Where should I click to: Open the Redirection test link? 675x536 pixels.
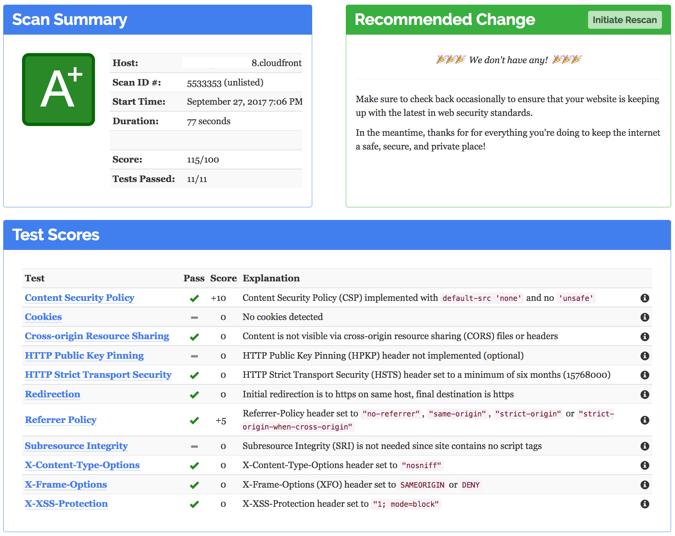pyautogui.click(x=53, y=394)
